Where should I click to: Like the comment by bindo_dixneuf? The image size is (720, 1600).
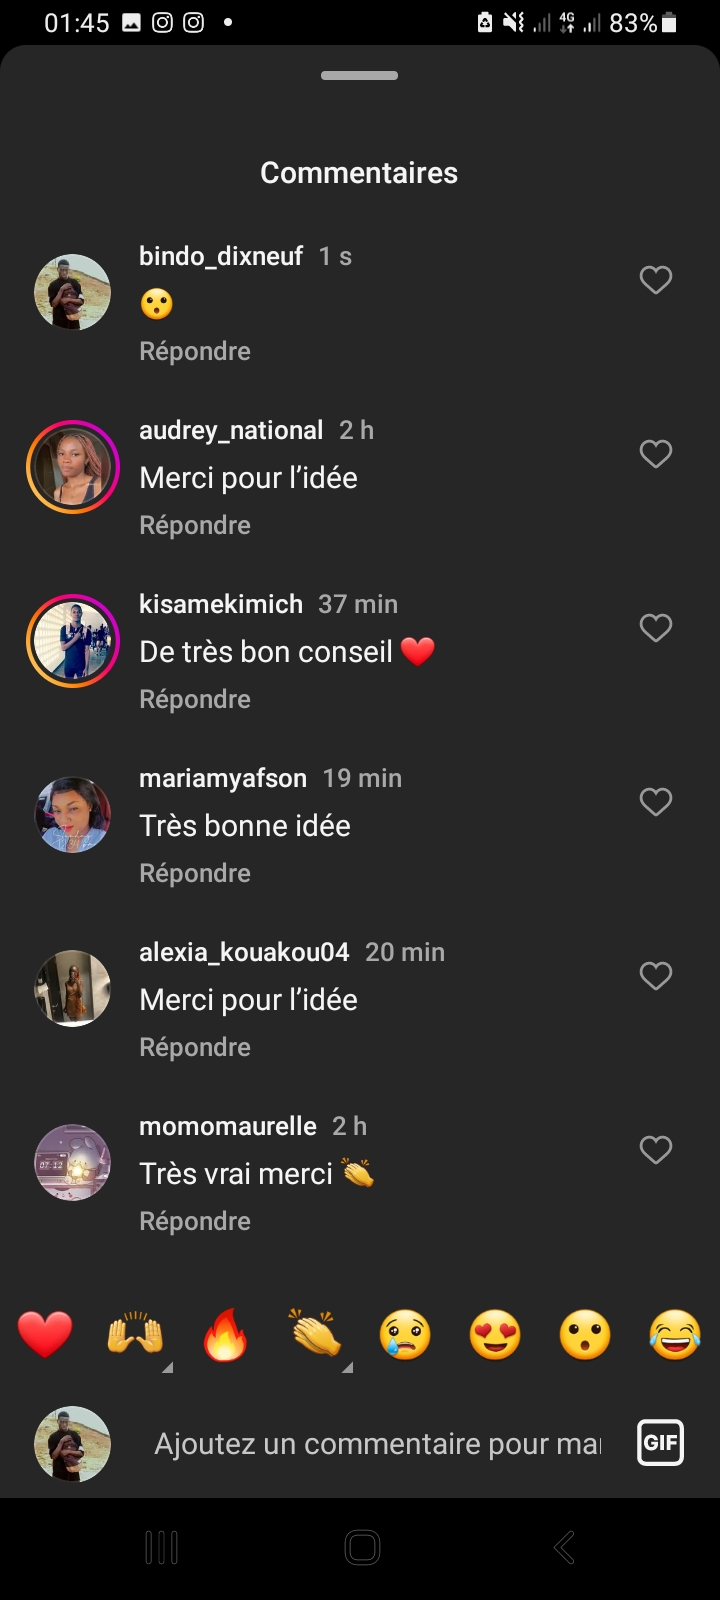[656, 280]
